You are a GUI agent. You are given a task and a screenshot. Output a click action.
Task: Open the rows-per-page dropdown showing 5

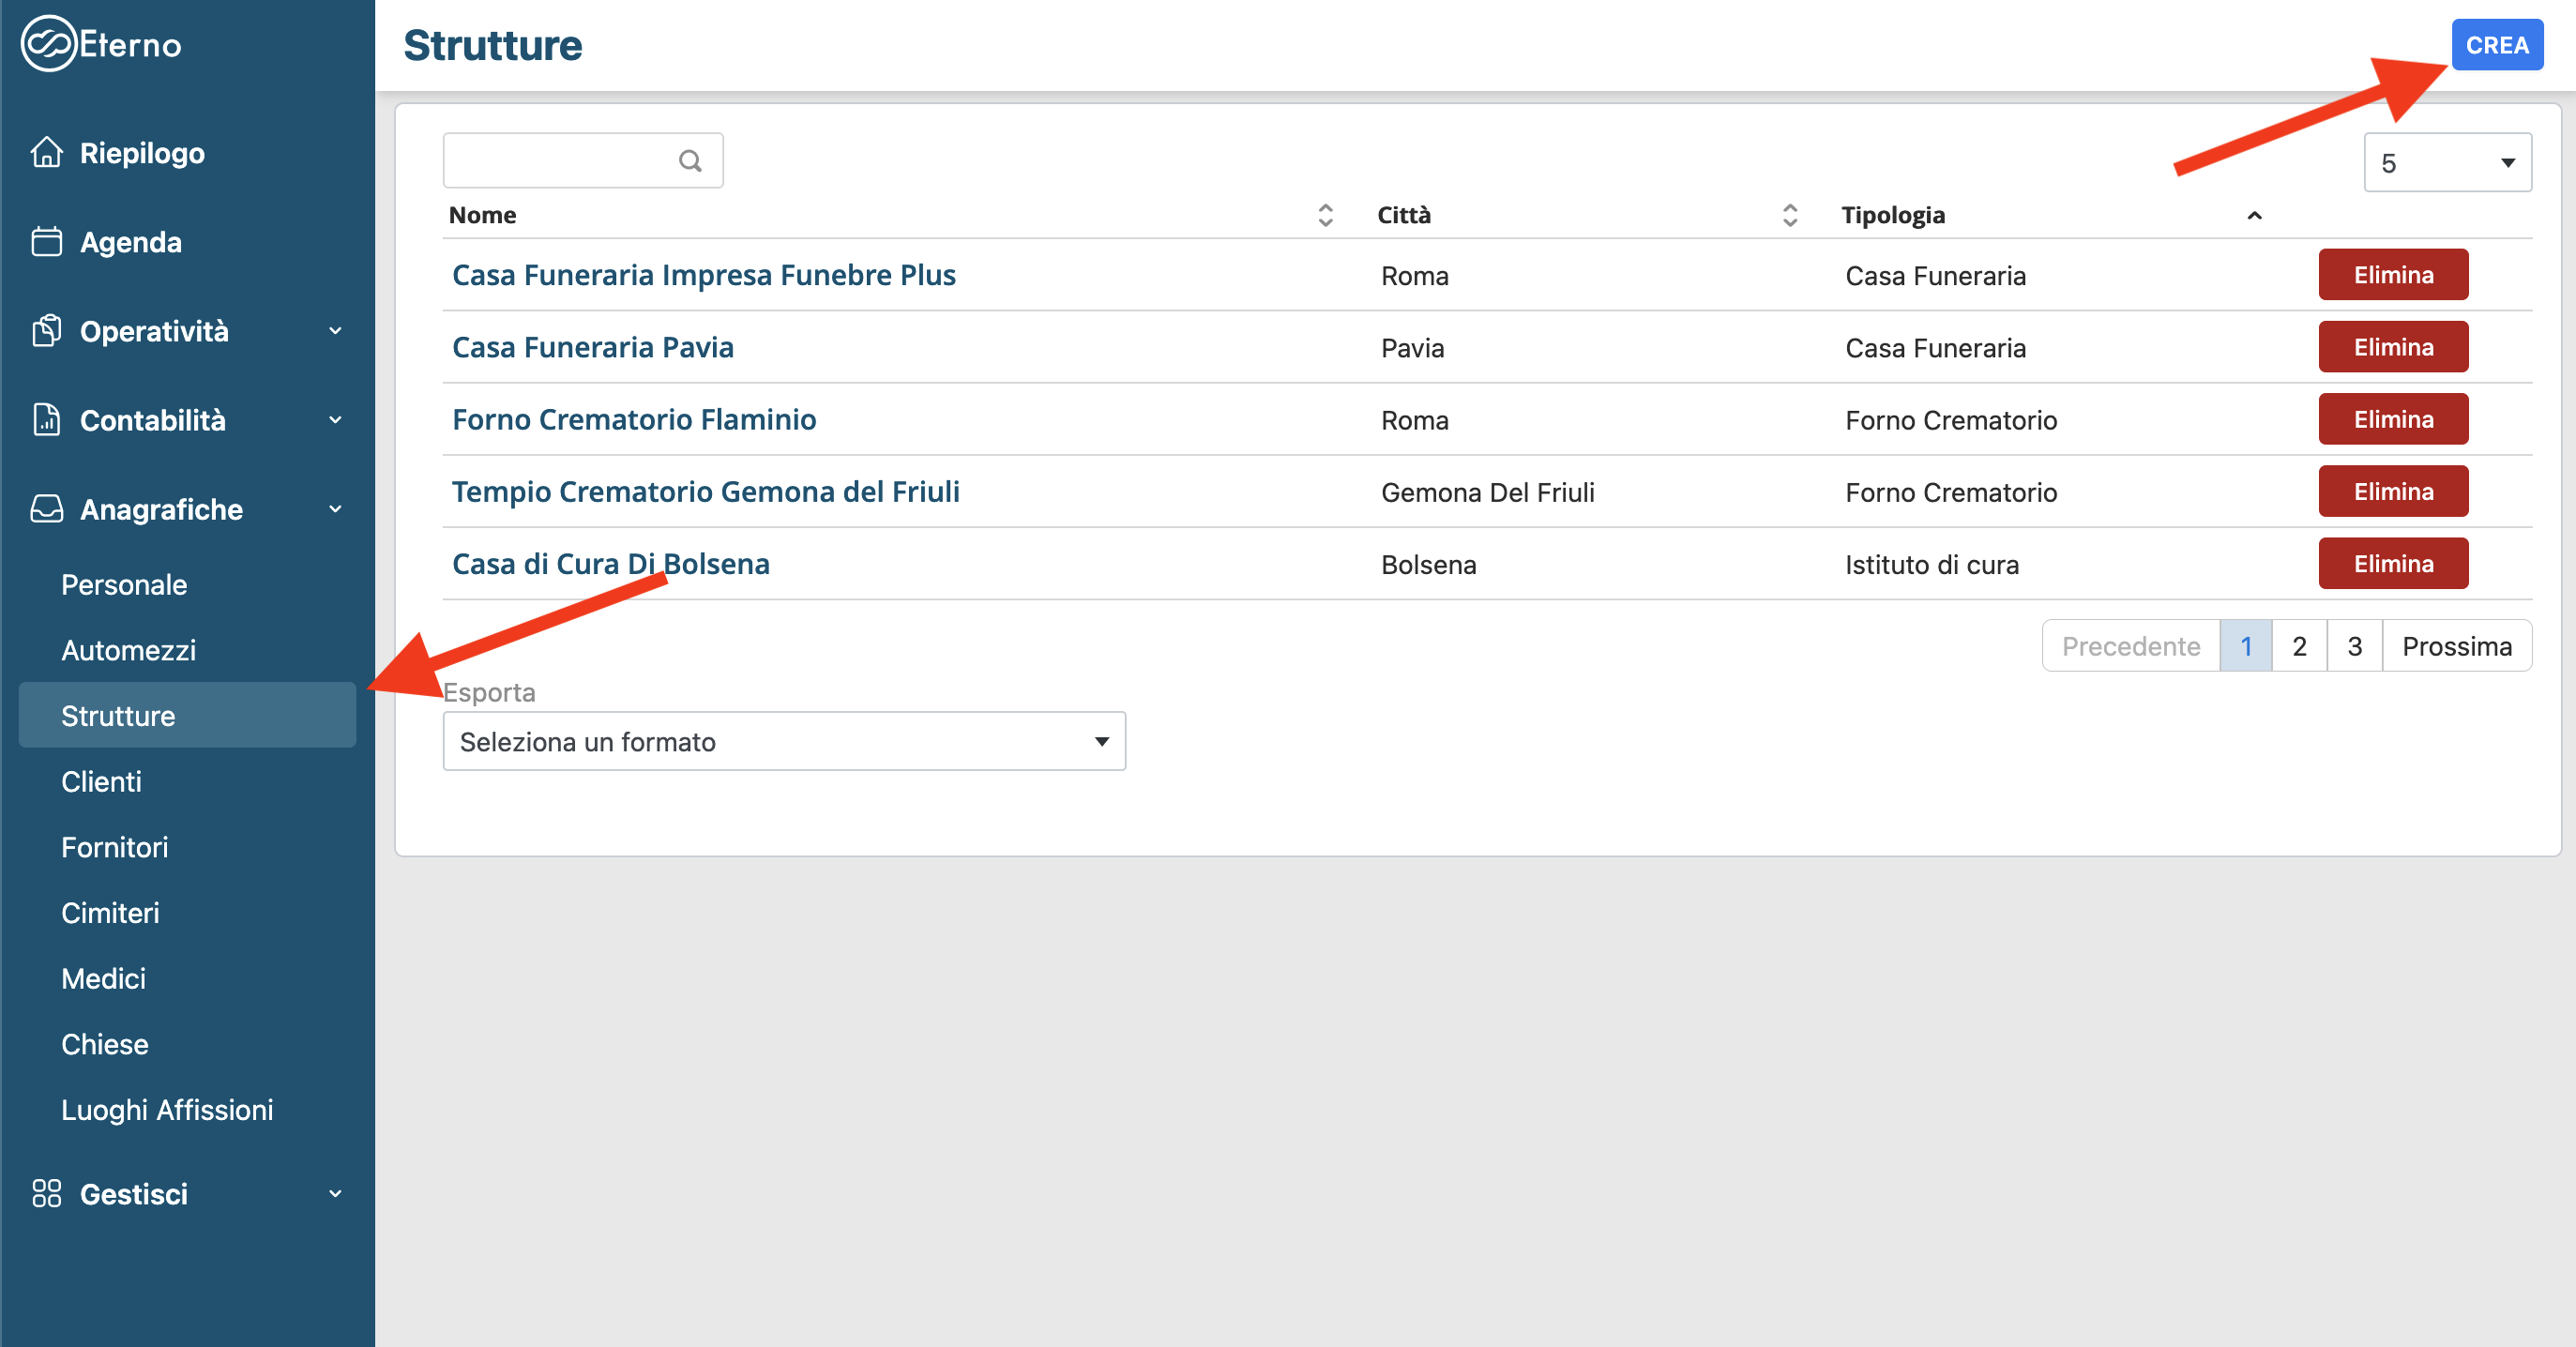pyautogui.click(x=2446, y=163)
